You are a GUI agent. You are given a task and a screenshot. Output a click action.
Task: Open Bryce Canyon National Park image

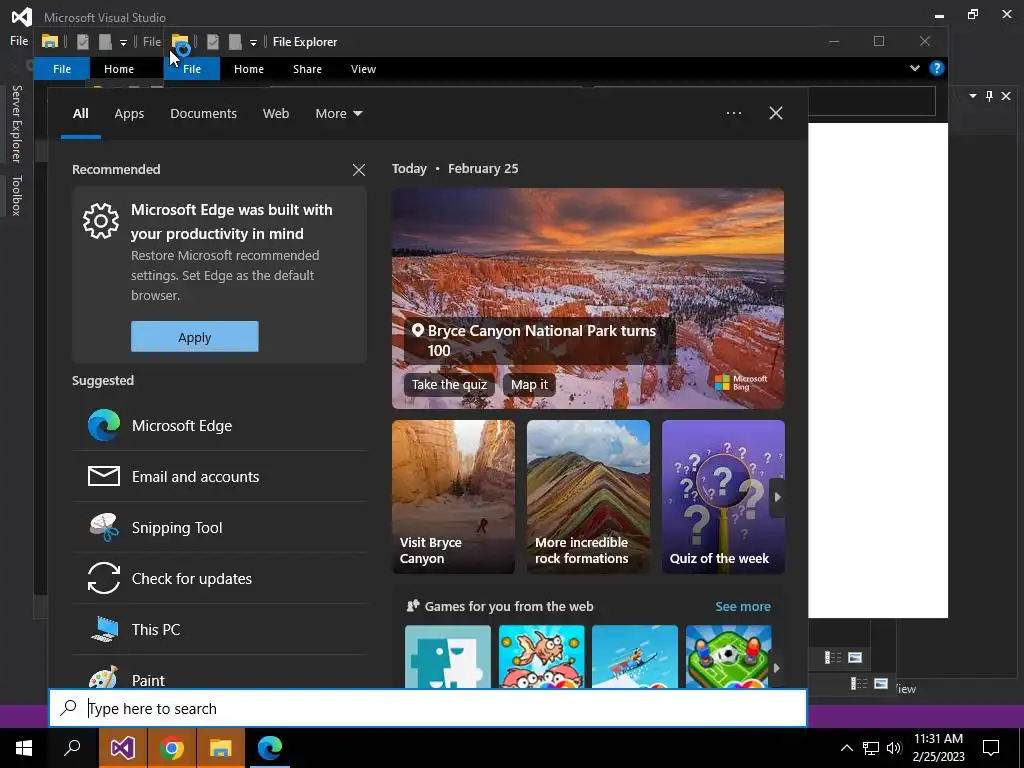(x=588, y=298)
